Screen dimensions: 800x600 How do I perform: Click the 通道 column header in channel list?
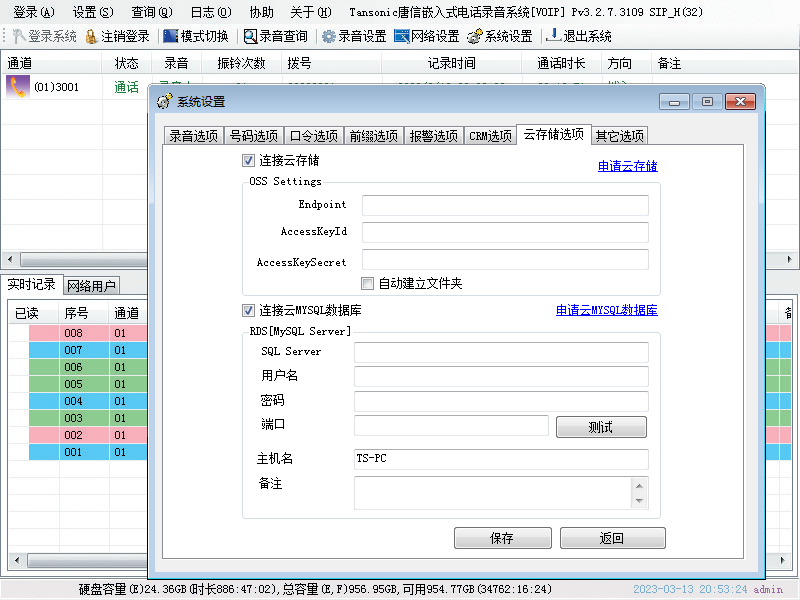(x=51, y=63)
